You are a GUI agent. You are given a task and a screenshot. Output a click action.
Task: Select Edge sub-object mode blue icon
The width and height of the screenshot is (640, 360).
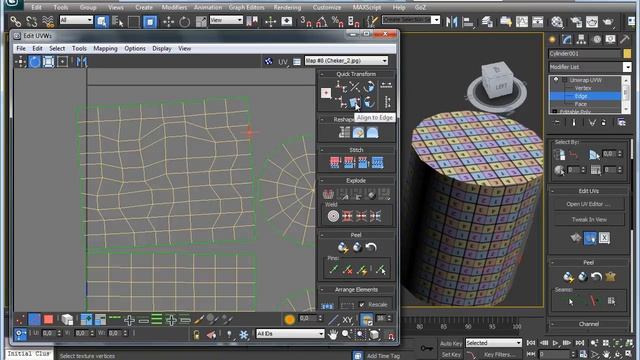coord(34,320)
